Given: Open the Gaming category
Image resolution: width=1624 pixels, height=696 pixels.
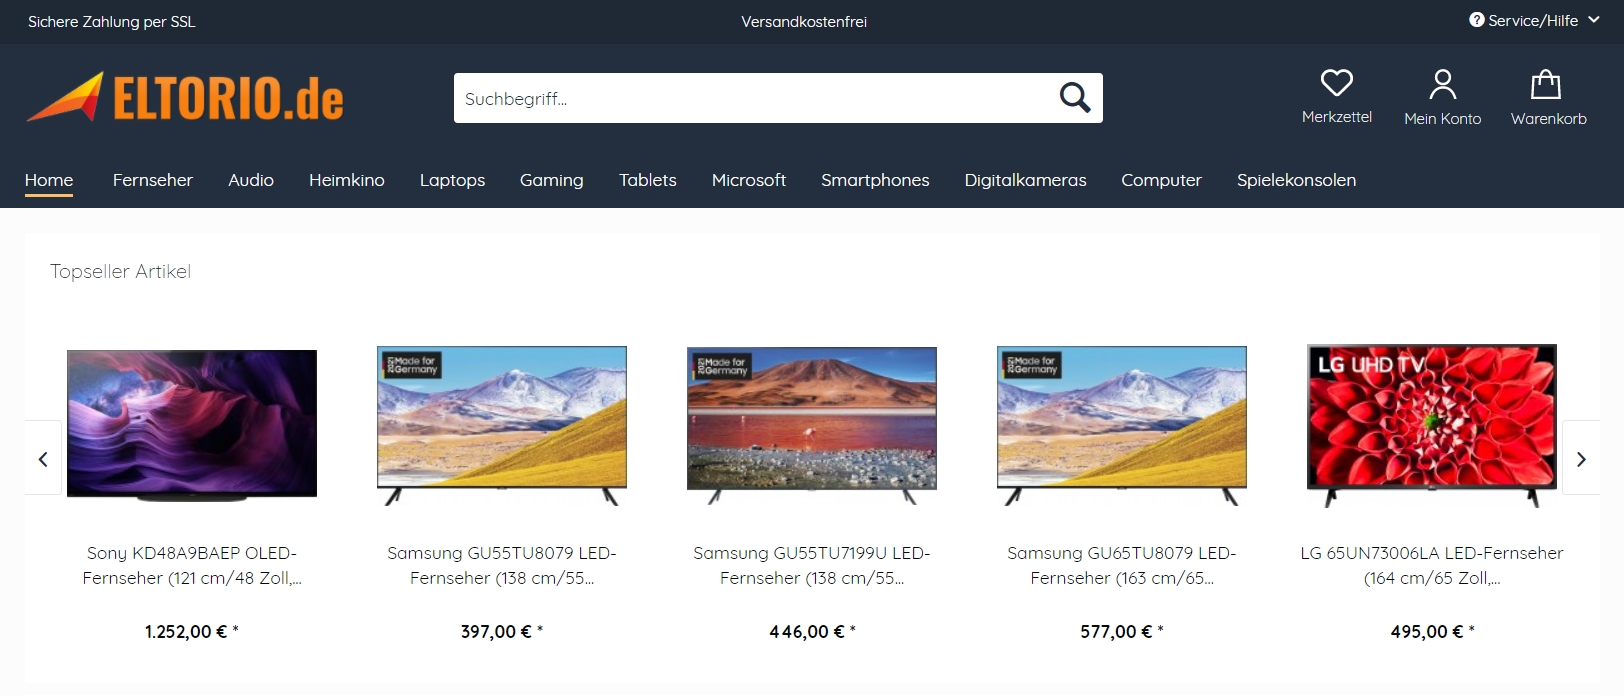Looking at the screenshot, I should 551,180.
